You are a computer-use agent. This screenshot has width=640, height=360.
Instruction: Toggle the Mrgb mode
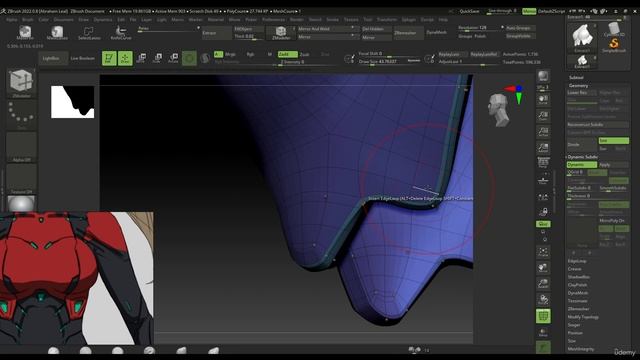tap(230, 54)
